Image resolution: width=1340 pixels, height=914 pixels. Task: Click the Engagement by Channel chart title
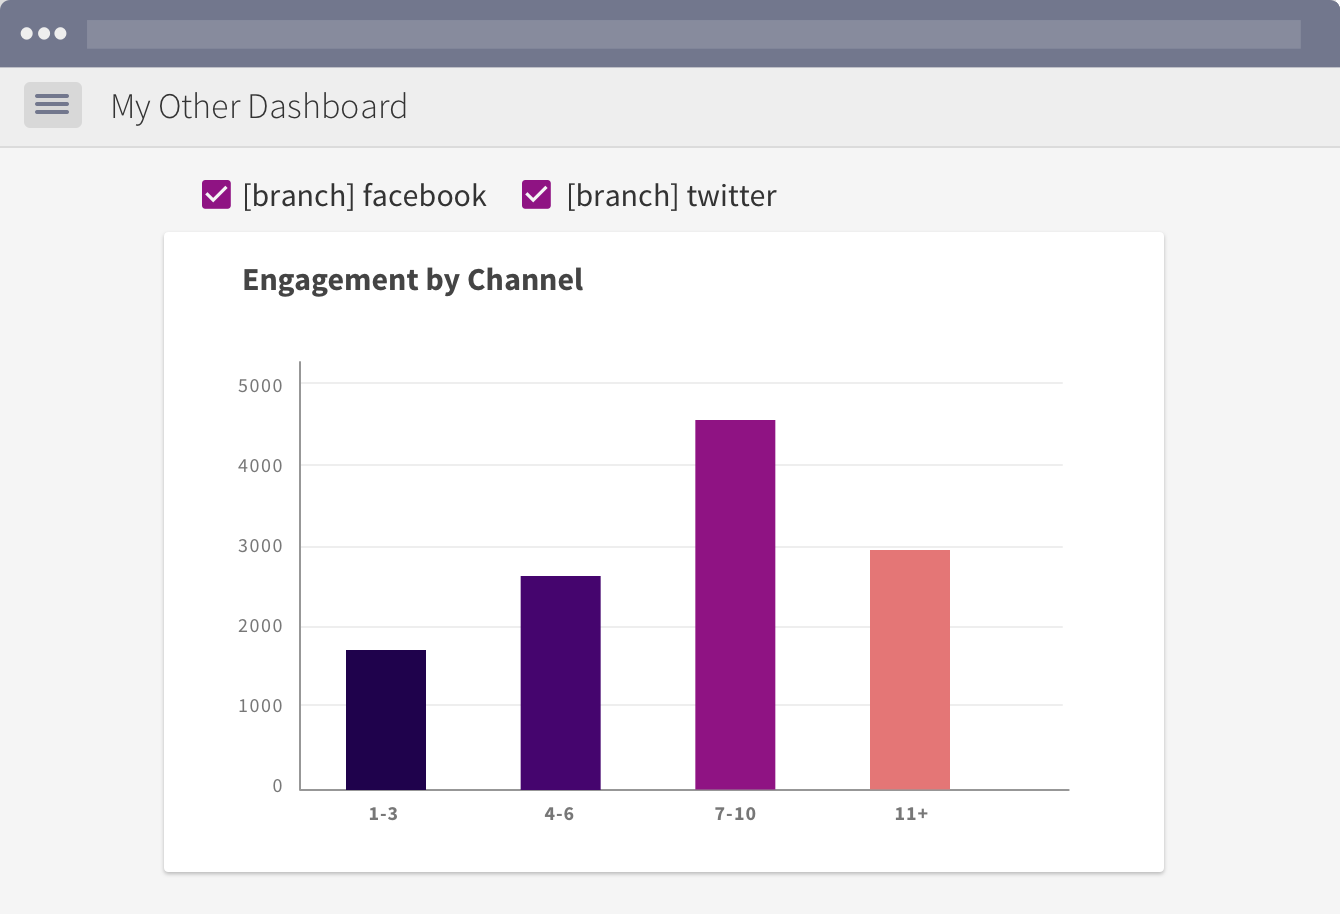click(412, 280)
